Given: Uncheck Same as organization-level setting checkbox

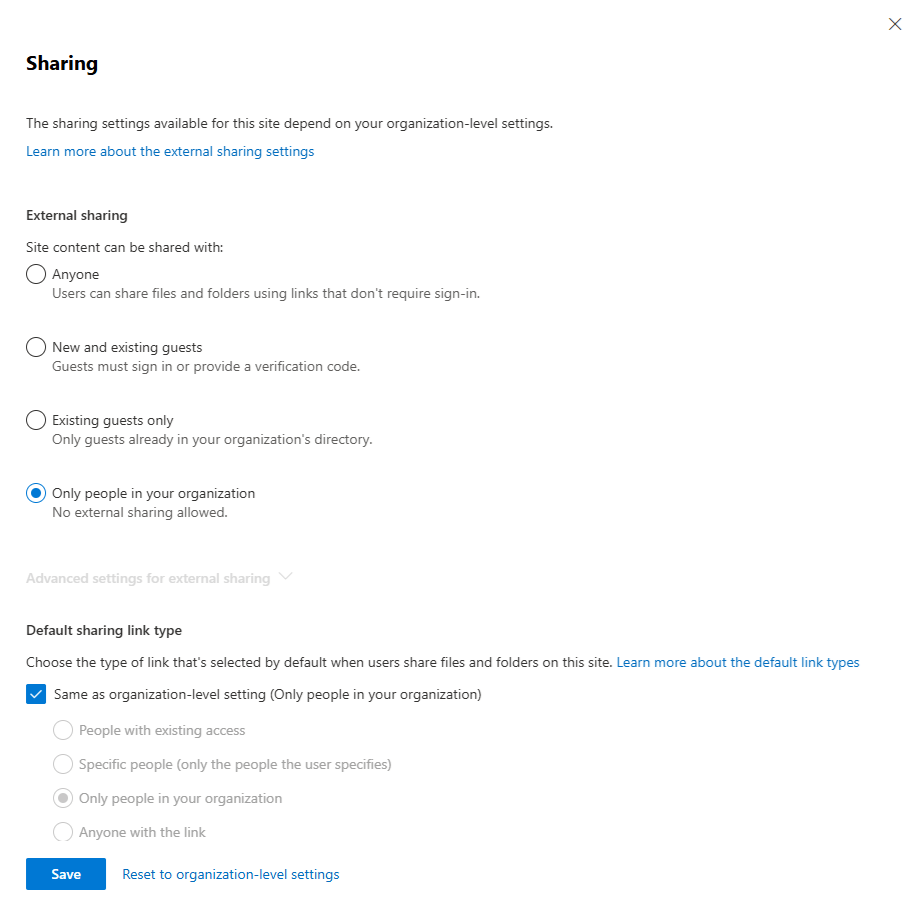Looking at the screenshot, I should (x=36, y=694).
